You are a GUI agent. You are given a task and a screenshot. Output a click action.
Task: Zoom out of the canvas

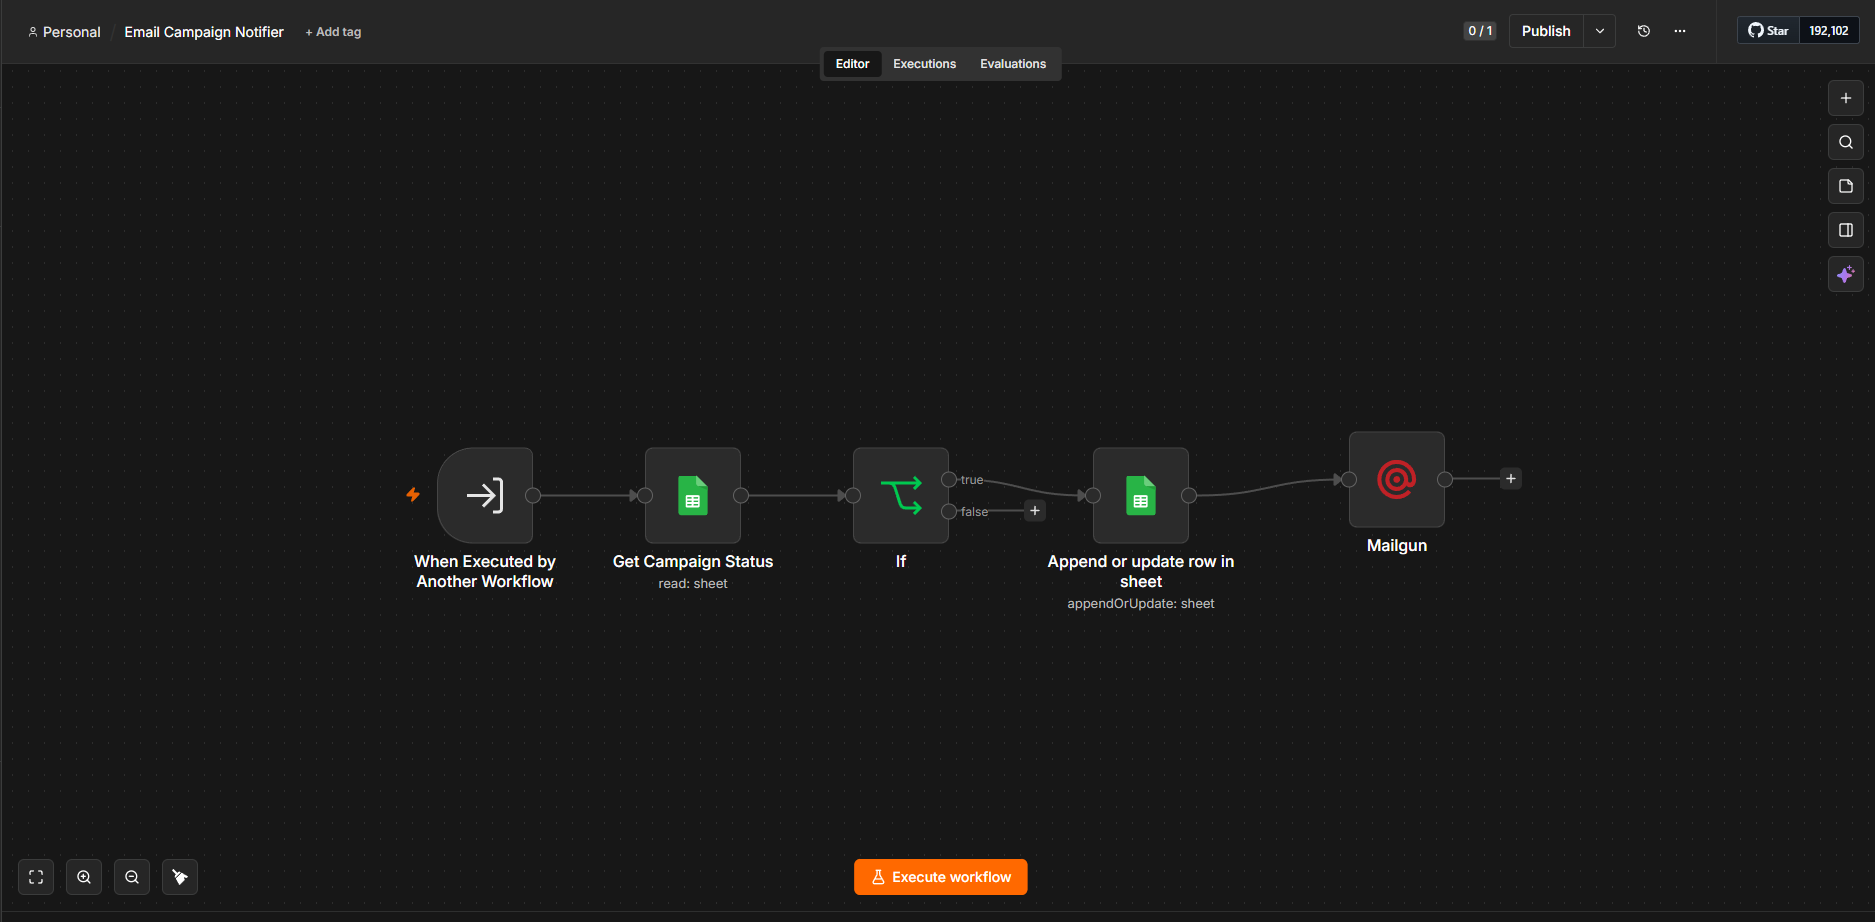tap(132, 877)
